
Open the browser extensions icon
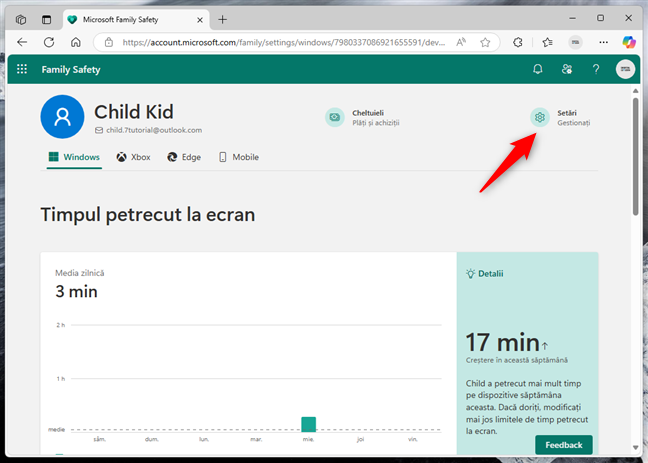pos(517,42)
